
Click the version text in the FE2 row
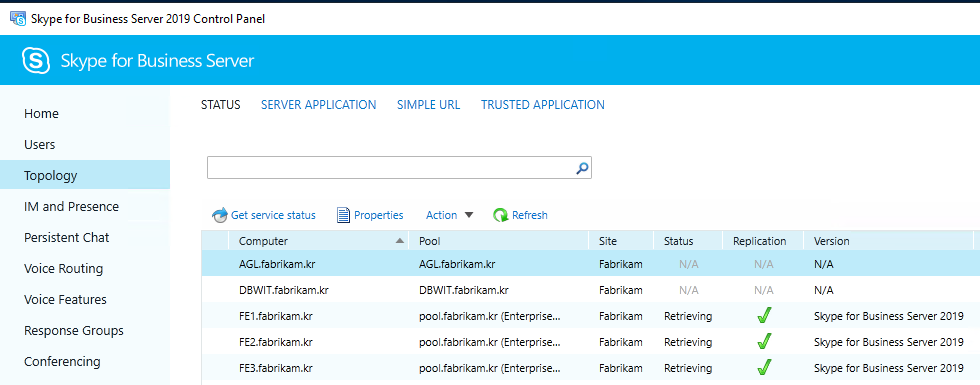[x=889, y=342]
